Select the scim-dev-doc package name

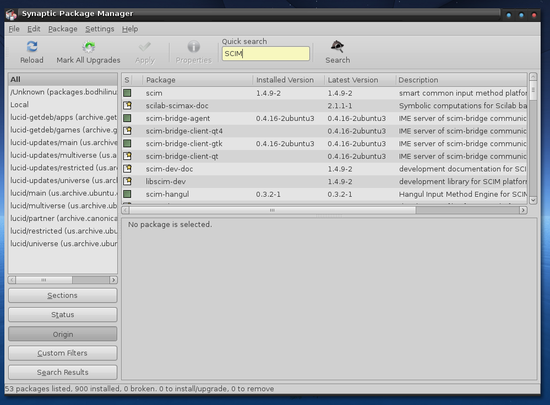169,169
